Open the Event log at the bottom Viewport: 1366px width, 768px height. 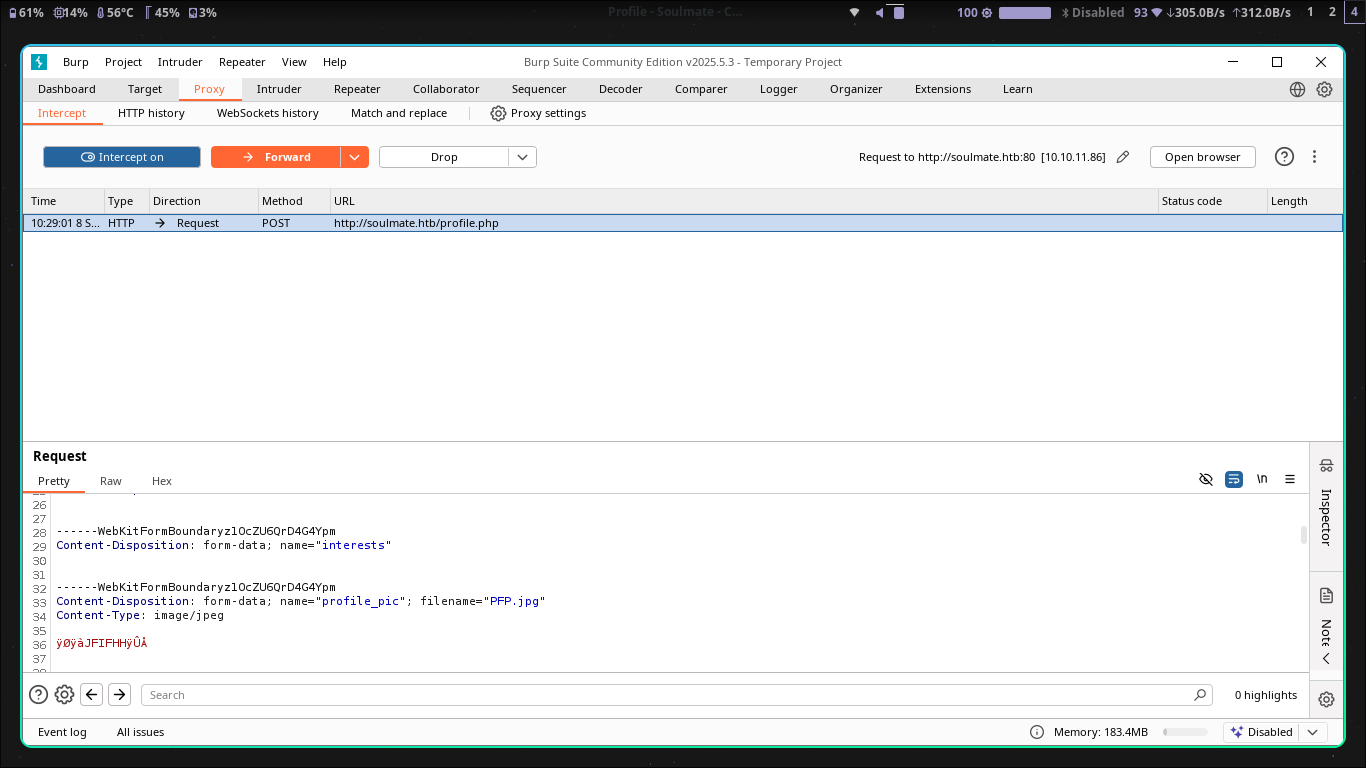click(x=62, y=732)
